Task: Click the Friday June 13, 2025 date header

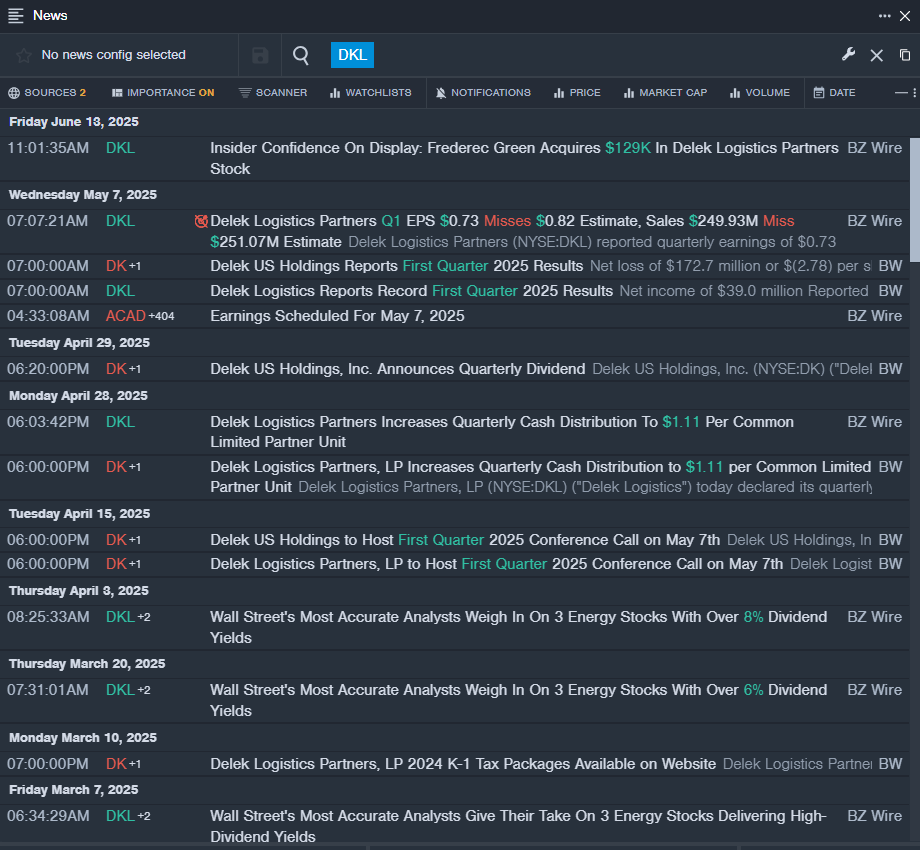Action: pyautogui.click(x=74, y=122)
